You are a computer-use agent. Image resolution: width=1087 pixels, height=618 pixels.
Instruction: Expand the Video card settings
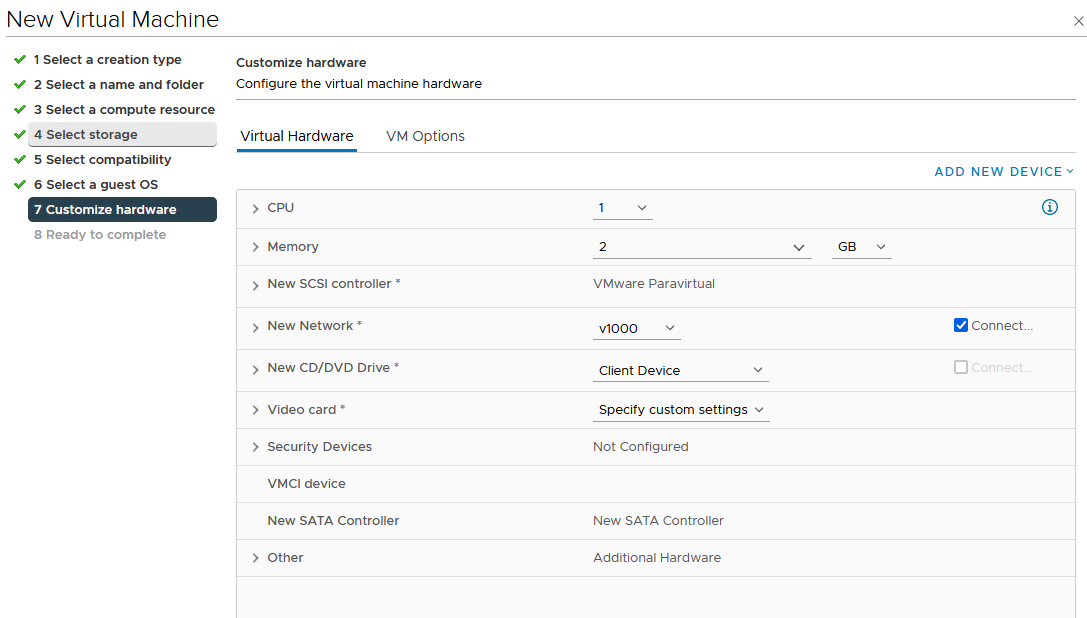point(256,411)
